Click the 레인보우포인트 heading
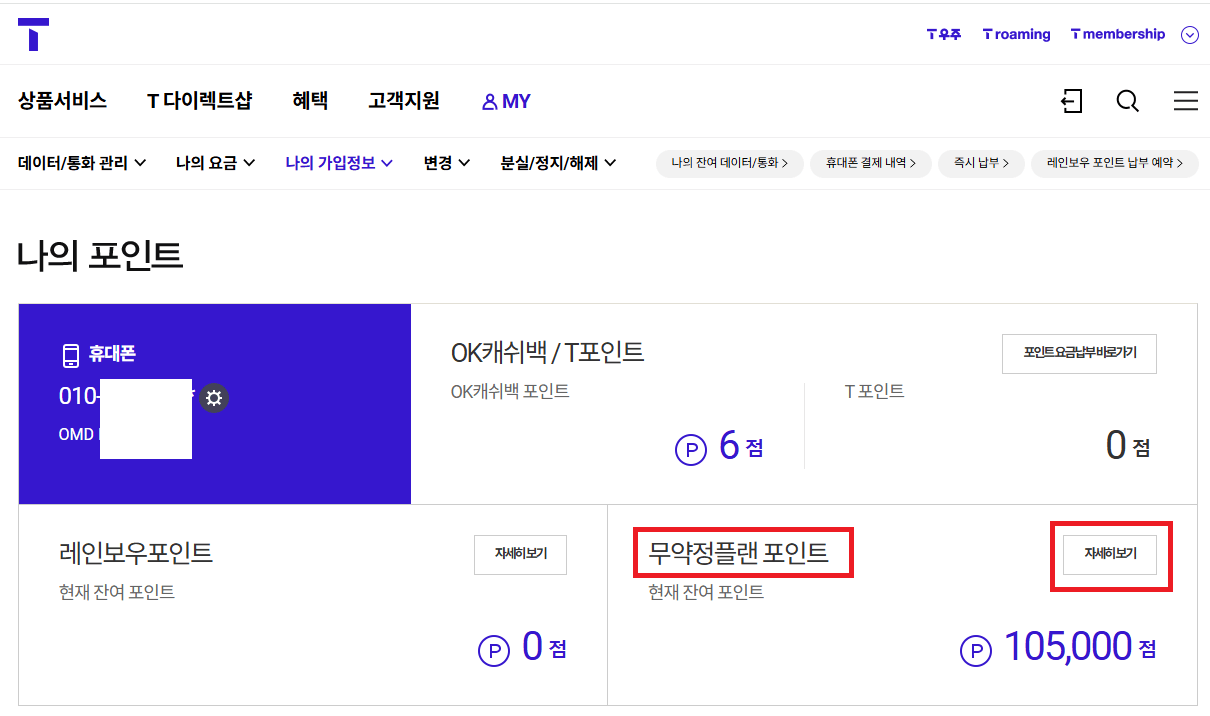Image resolution: width=1210 pixels, height=716 pixels. (x=136, y=553)
